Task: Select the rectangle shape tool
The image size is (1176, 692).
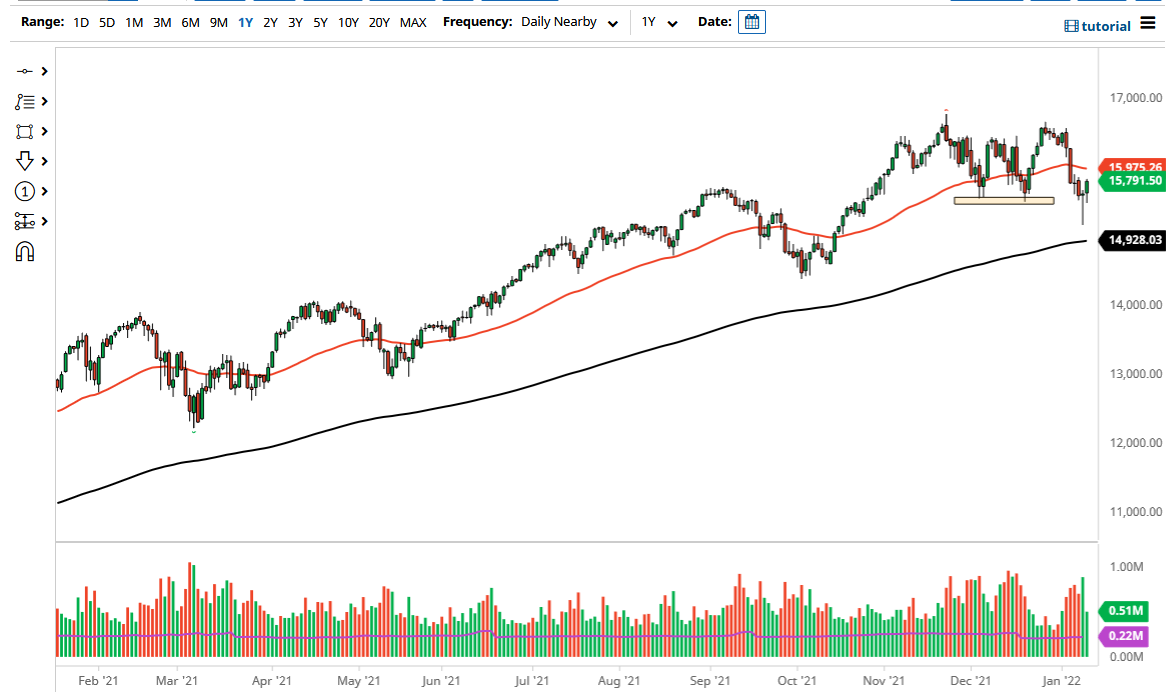Action: (x=26, y=130)
